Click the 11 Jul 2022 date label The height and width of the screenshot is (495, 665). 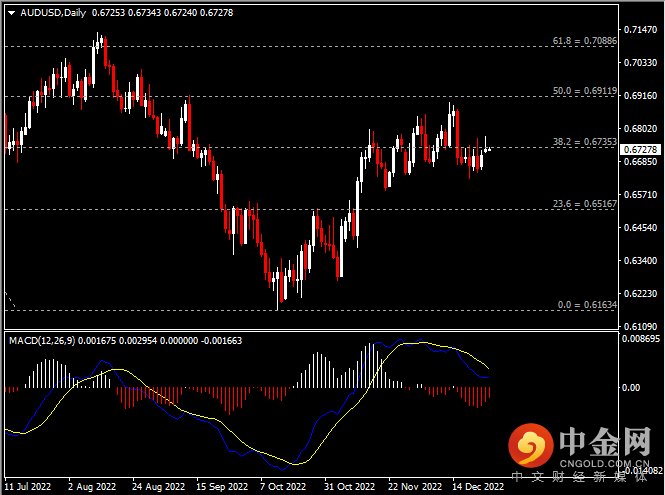click(27, 487)
